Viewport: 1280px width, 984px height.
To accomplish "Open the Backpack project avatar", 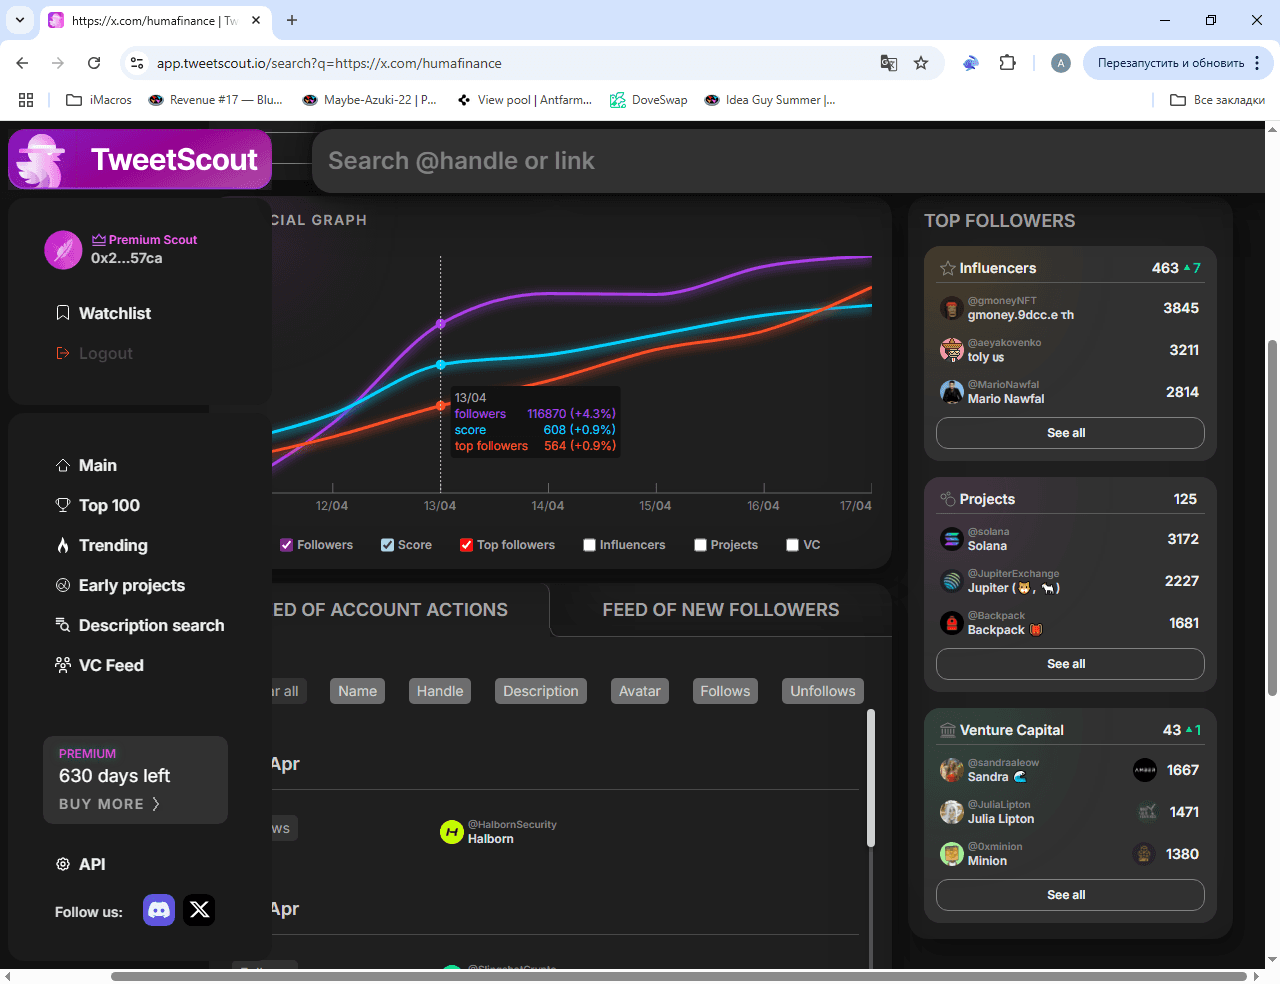I will [951, 623].
